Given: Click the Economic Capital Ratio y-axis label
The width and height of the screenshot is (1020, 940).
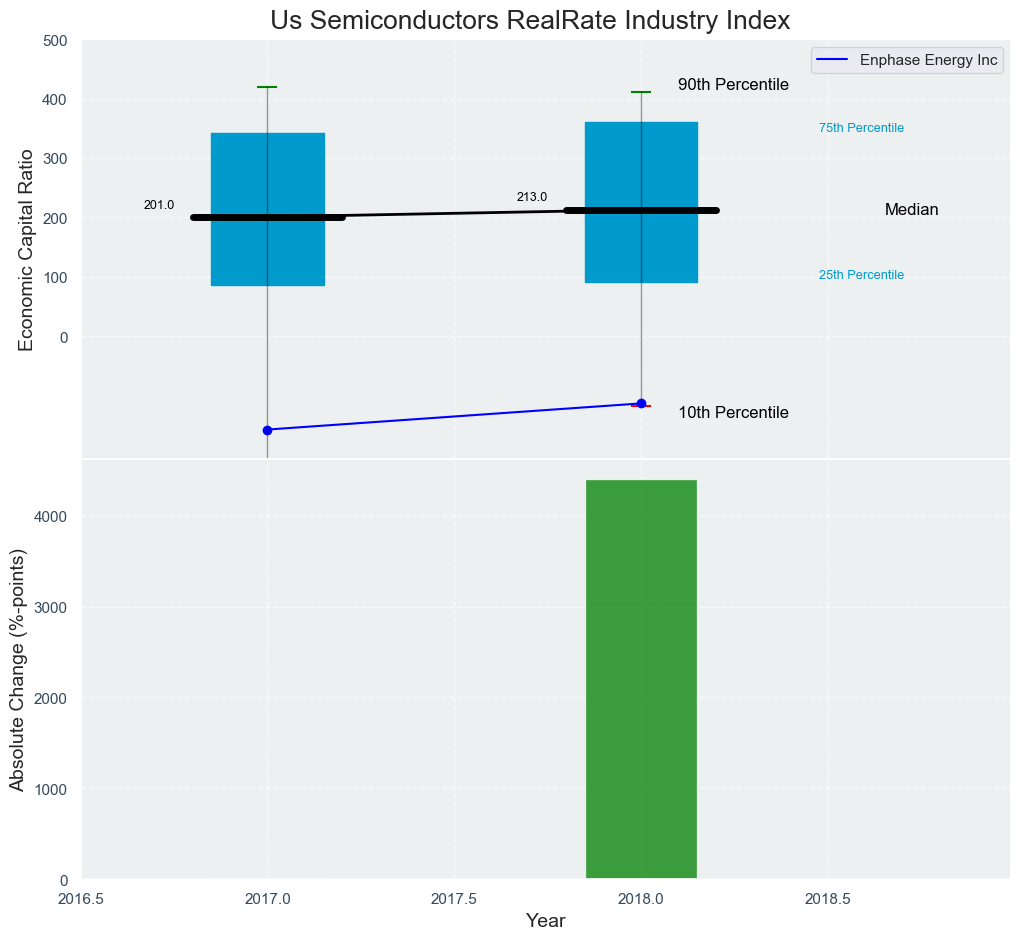Looking at the screenshot, I should click(x=27, y=249).
